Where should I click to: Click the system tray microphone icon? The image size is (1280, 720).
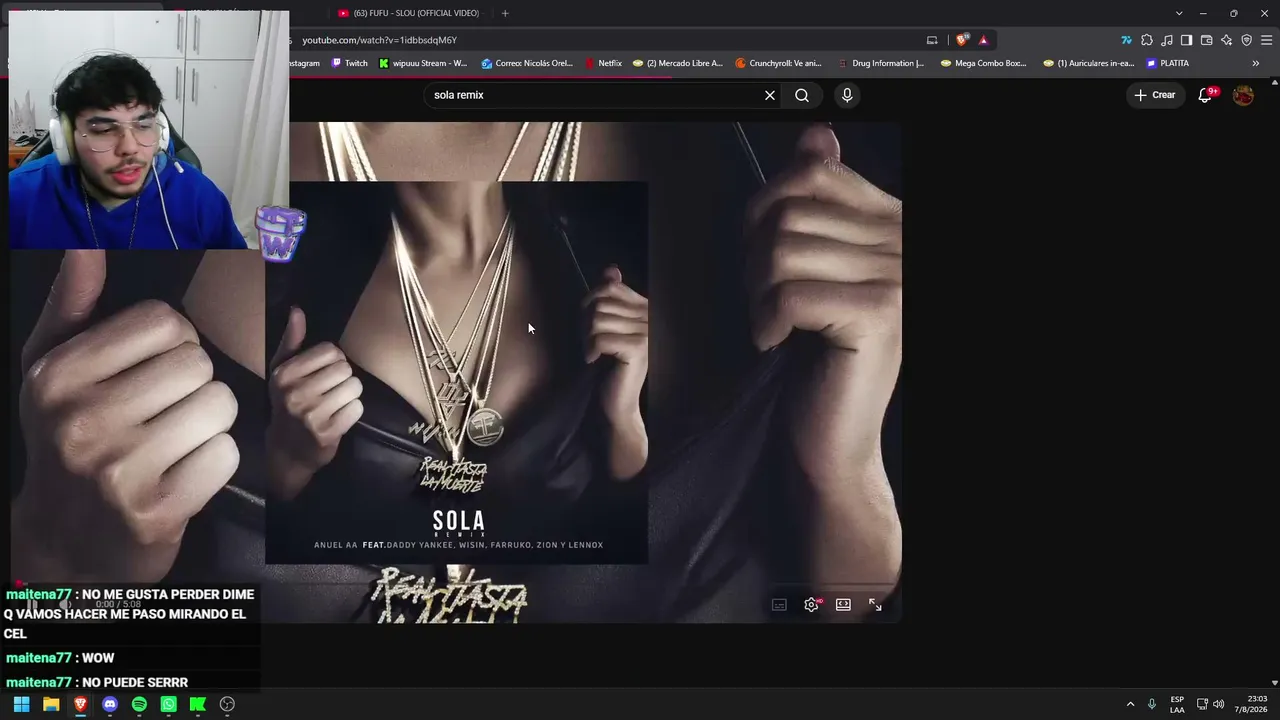point(1152,704)
